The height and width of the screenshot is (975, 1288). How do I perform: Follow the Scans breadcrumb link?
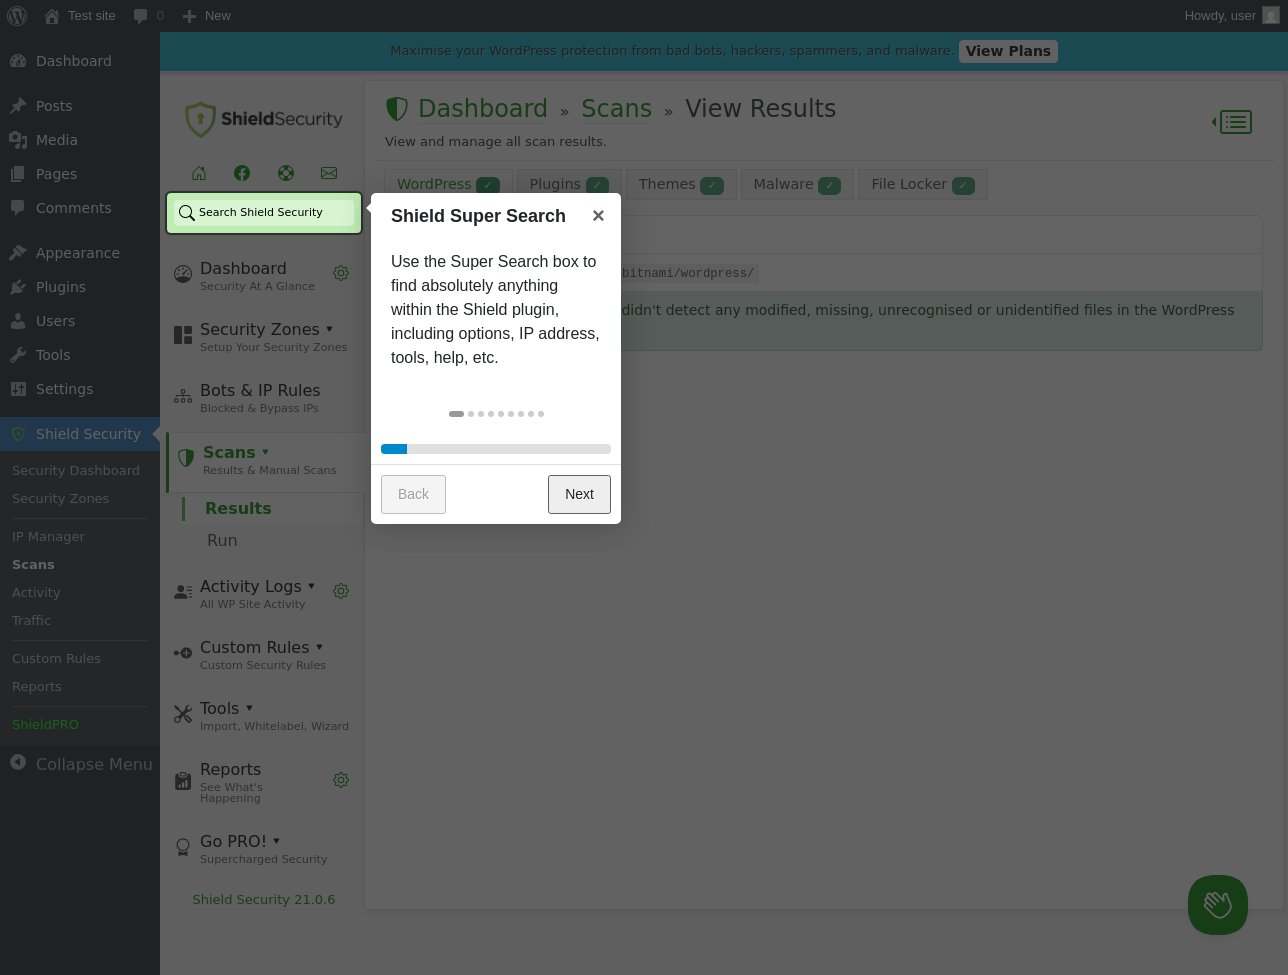point(616,109)
